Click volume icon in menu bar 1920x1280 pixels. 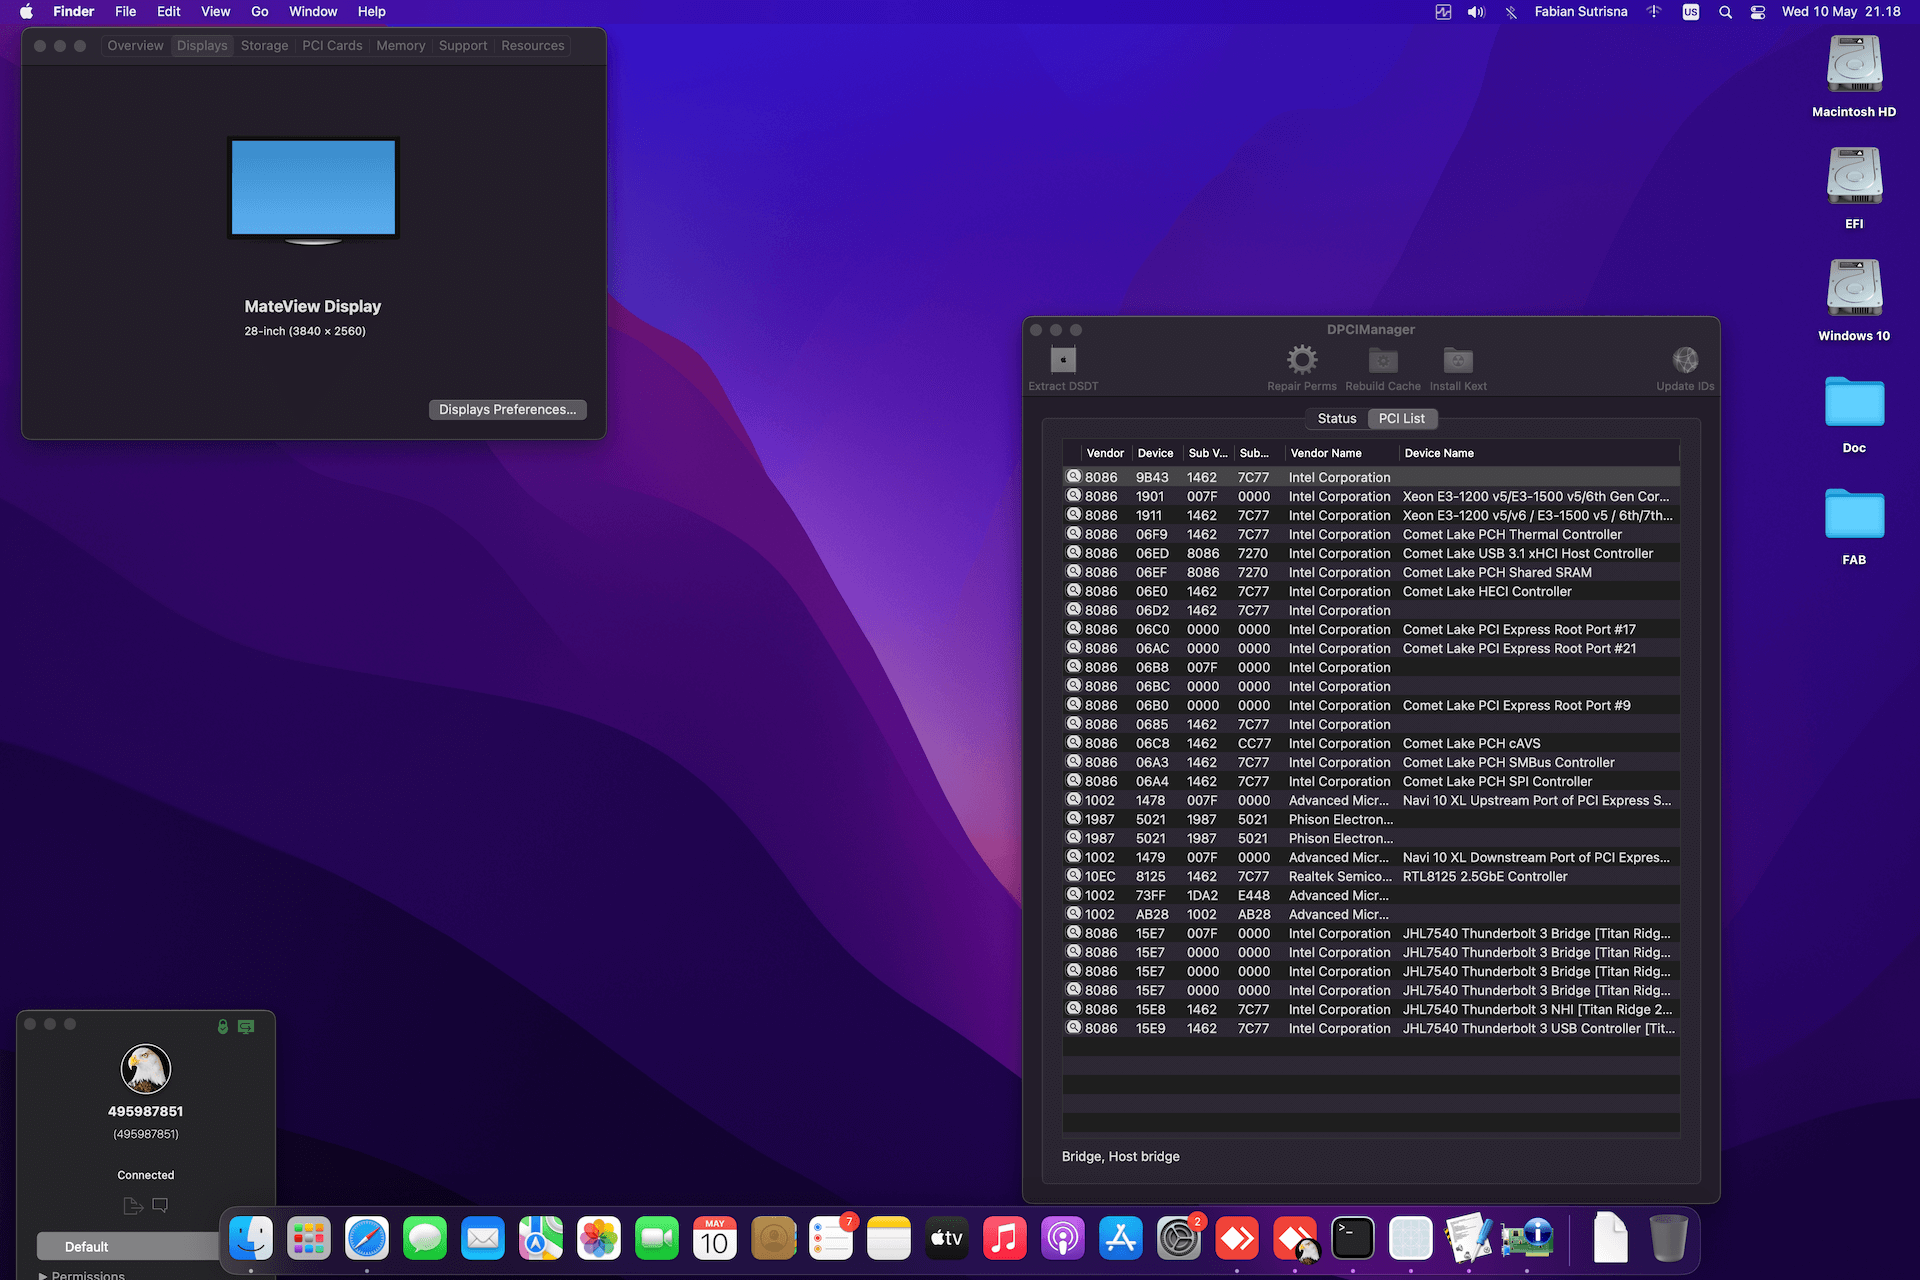1476,12
